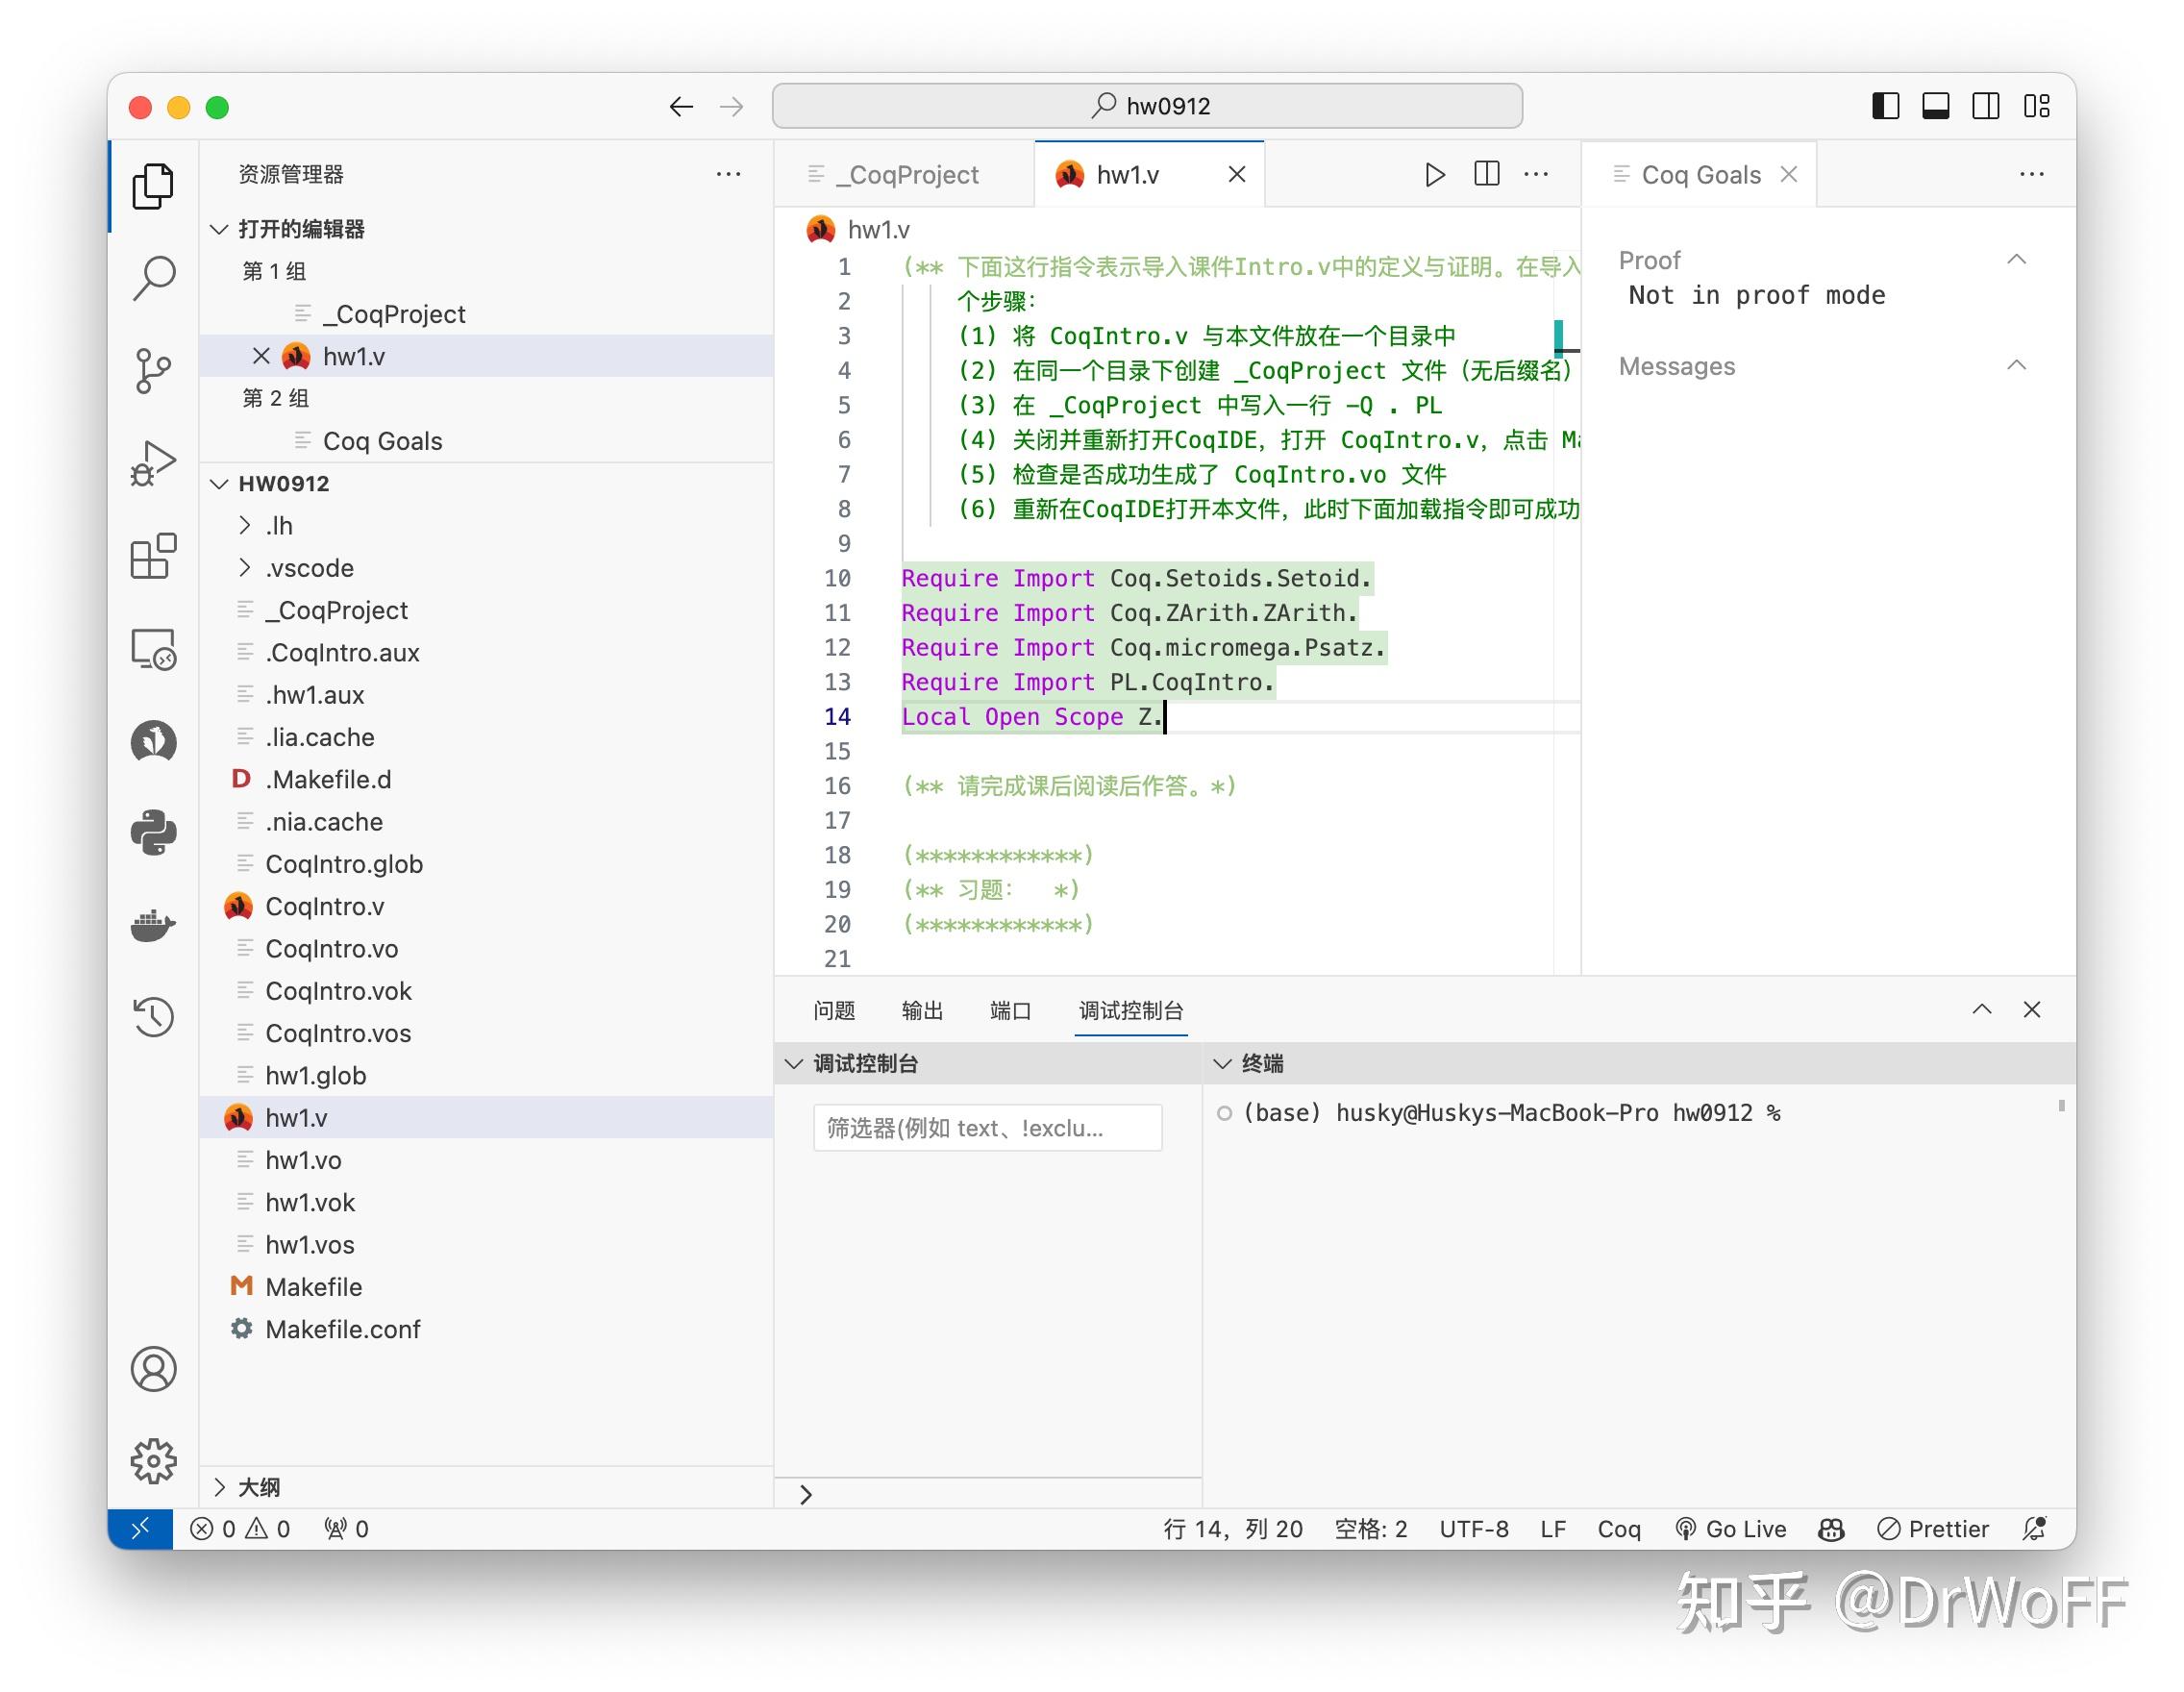Screen dimensions: 2184x1692
Task: Select the Python icon in the activity bar
Action: [x=154, y=833]
